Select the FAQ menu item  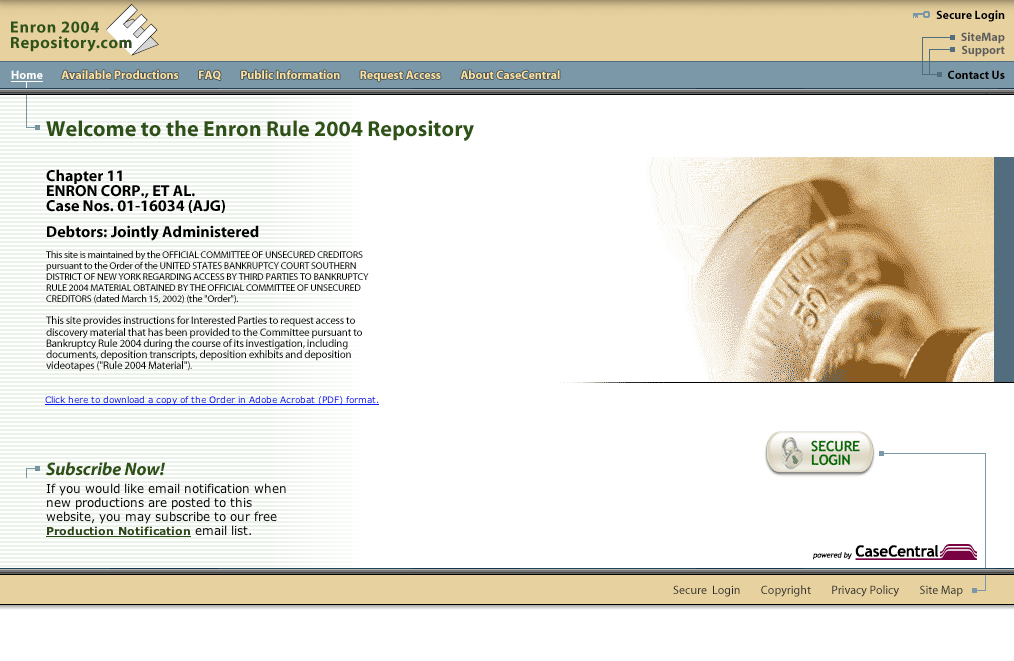coord(210,75)
